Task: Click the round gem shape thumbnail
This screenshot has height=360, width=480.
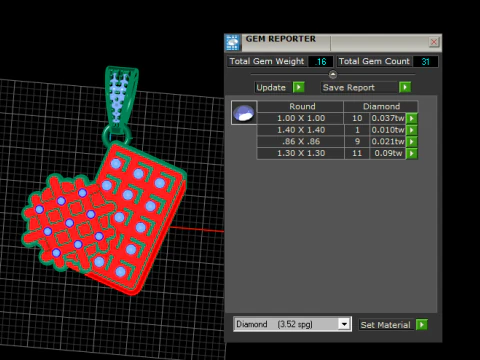Action: click(244, 113)
